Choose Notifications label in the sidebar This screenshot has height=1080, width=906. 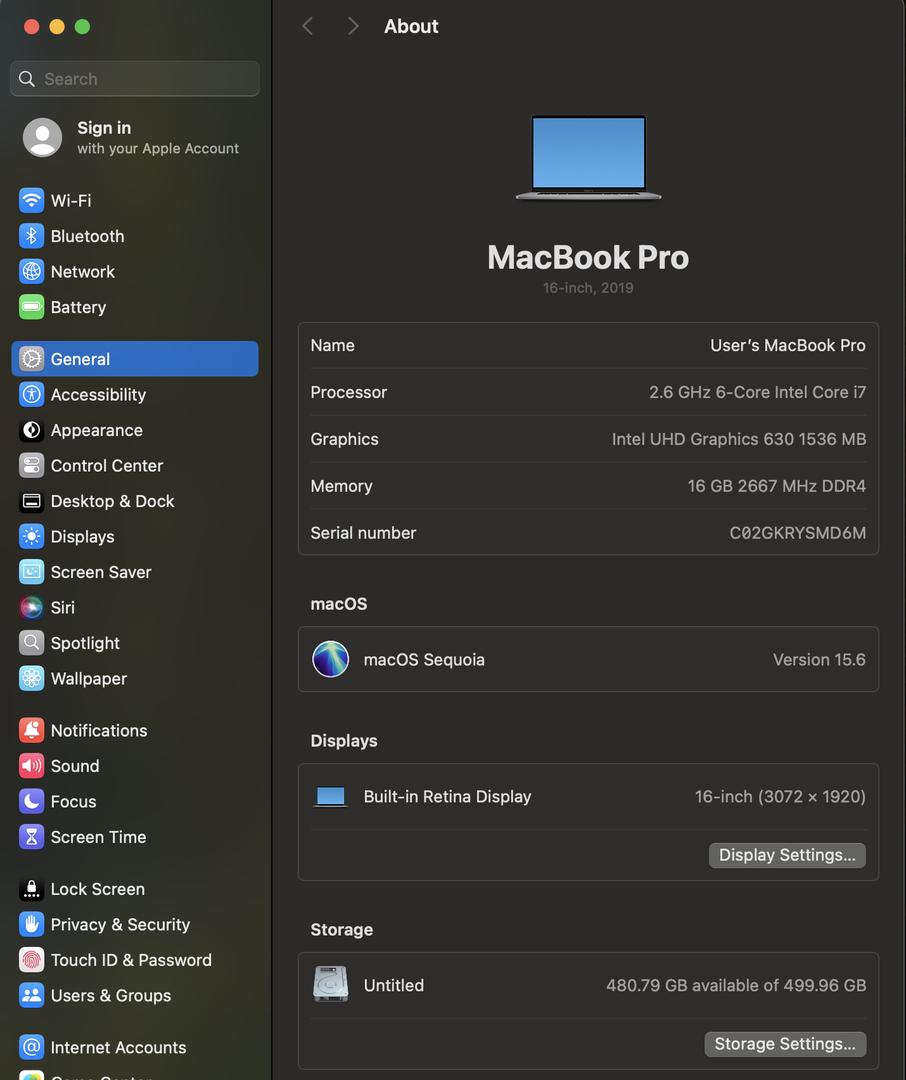pyautogui.click(x=99, y=730)
